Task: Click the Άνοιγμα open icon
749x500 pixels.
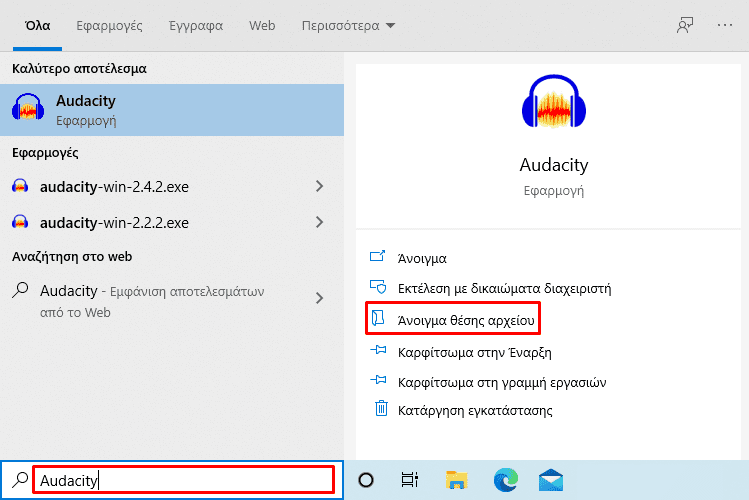Action: [377, 256]
